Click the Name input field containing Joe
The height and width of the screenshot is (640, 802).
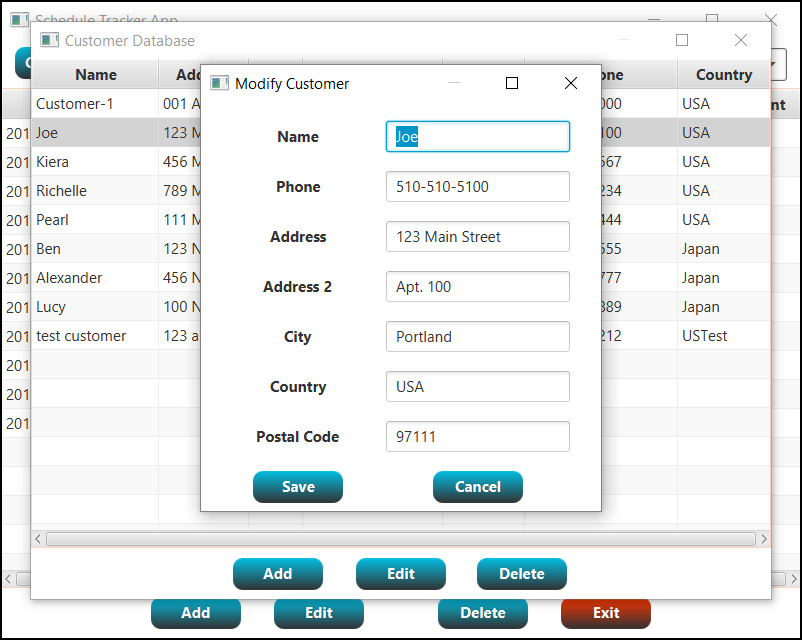pos(478,137)
